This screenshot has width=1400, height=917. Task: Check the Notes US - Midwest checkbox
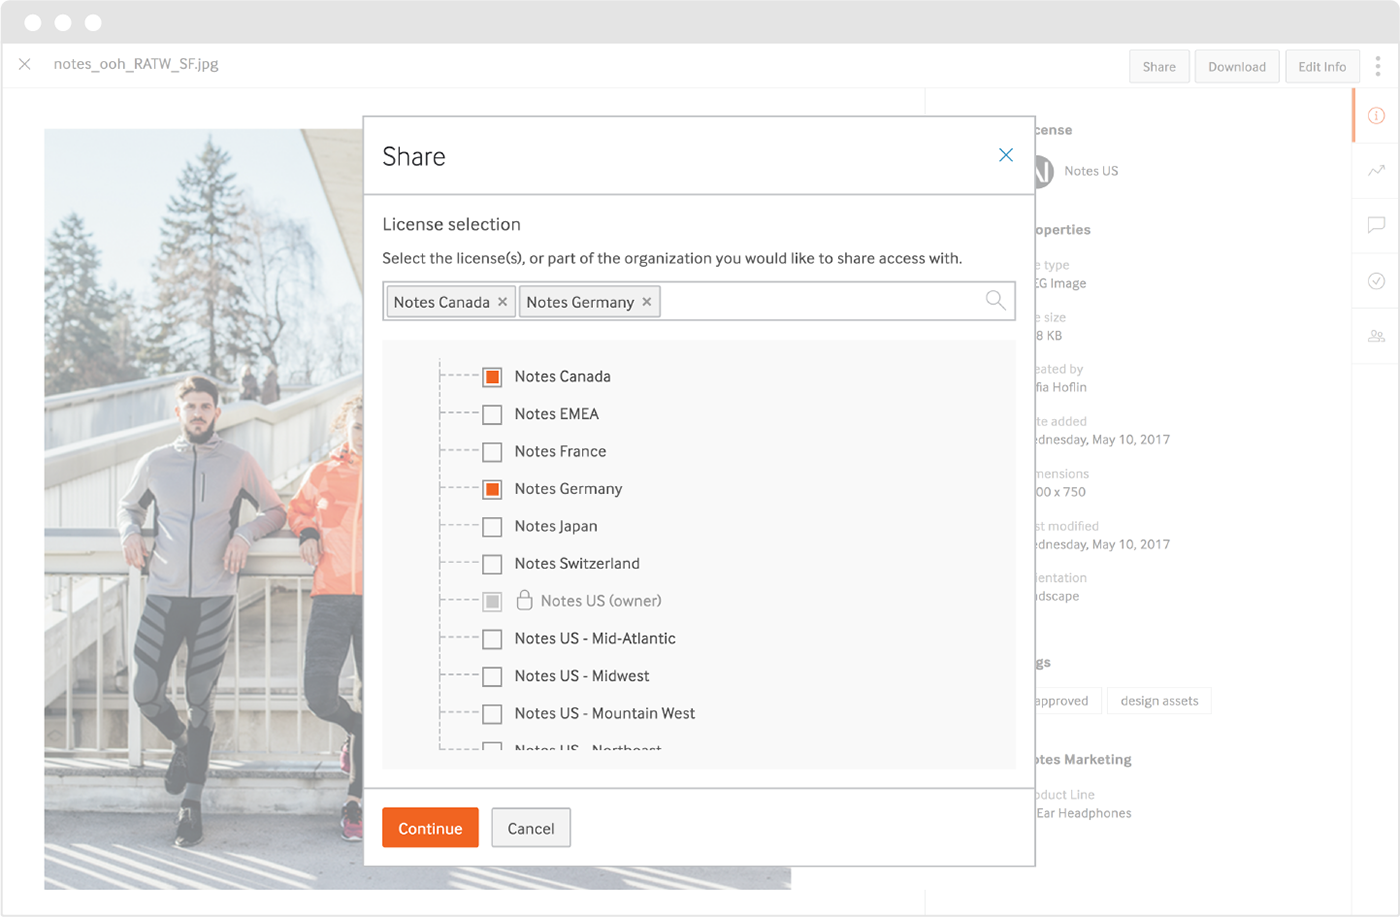[x=492, y=677]
